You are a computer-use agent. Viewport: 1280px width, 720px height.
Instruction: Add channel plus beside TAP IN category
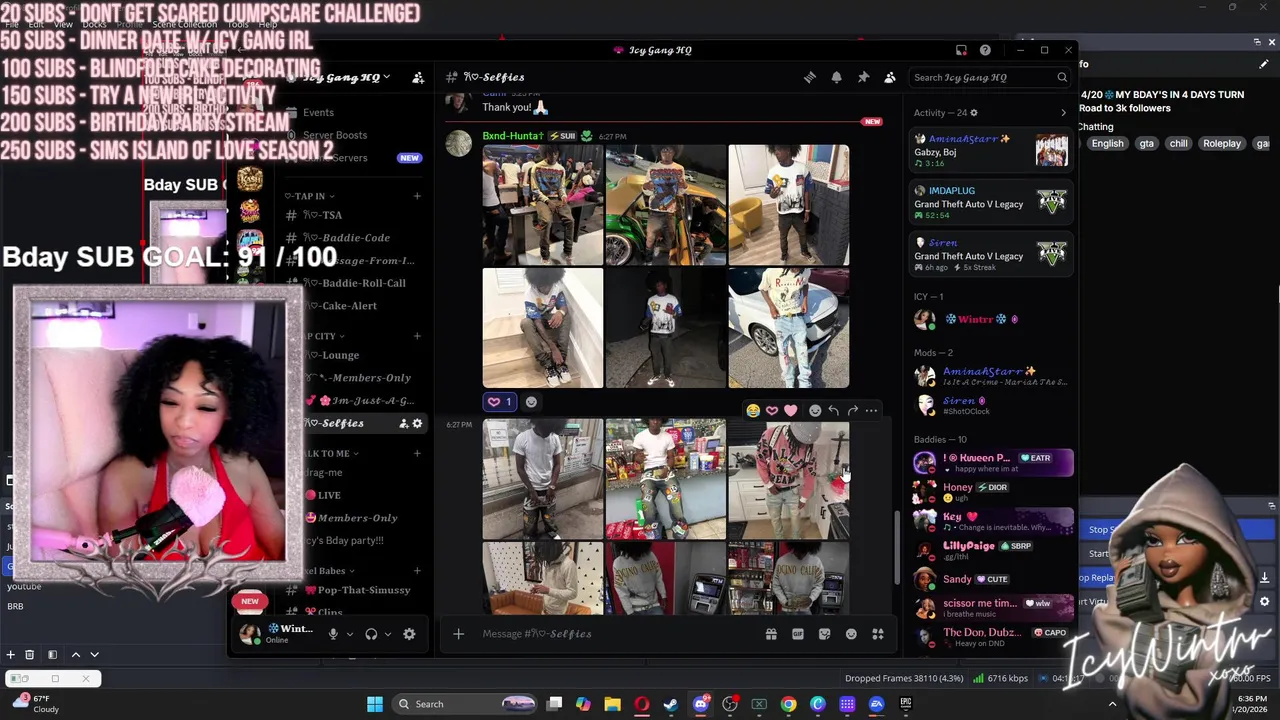pos(417,196)
